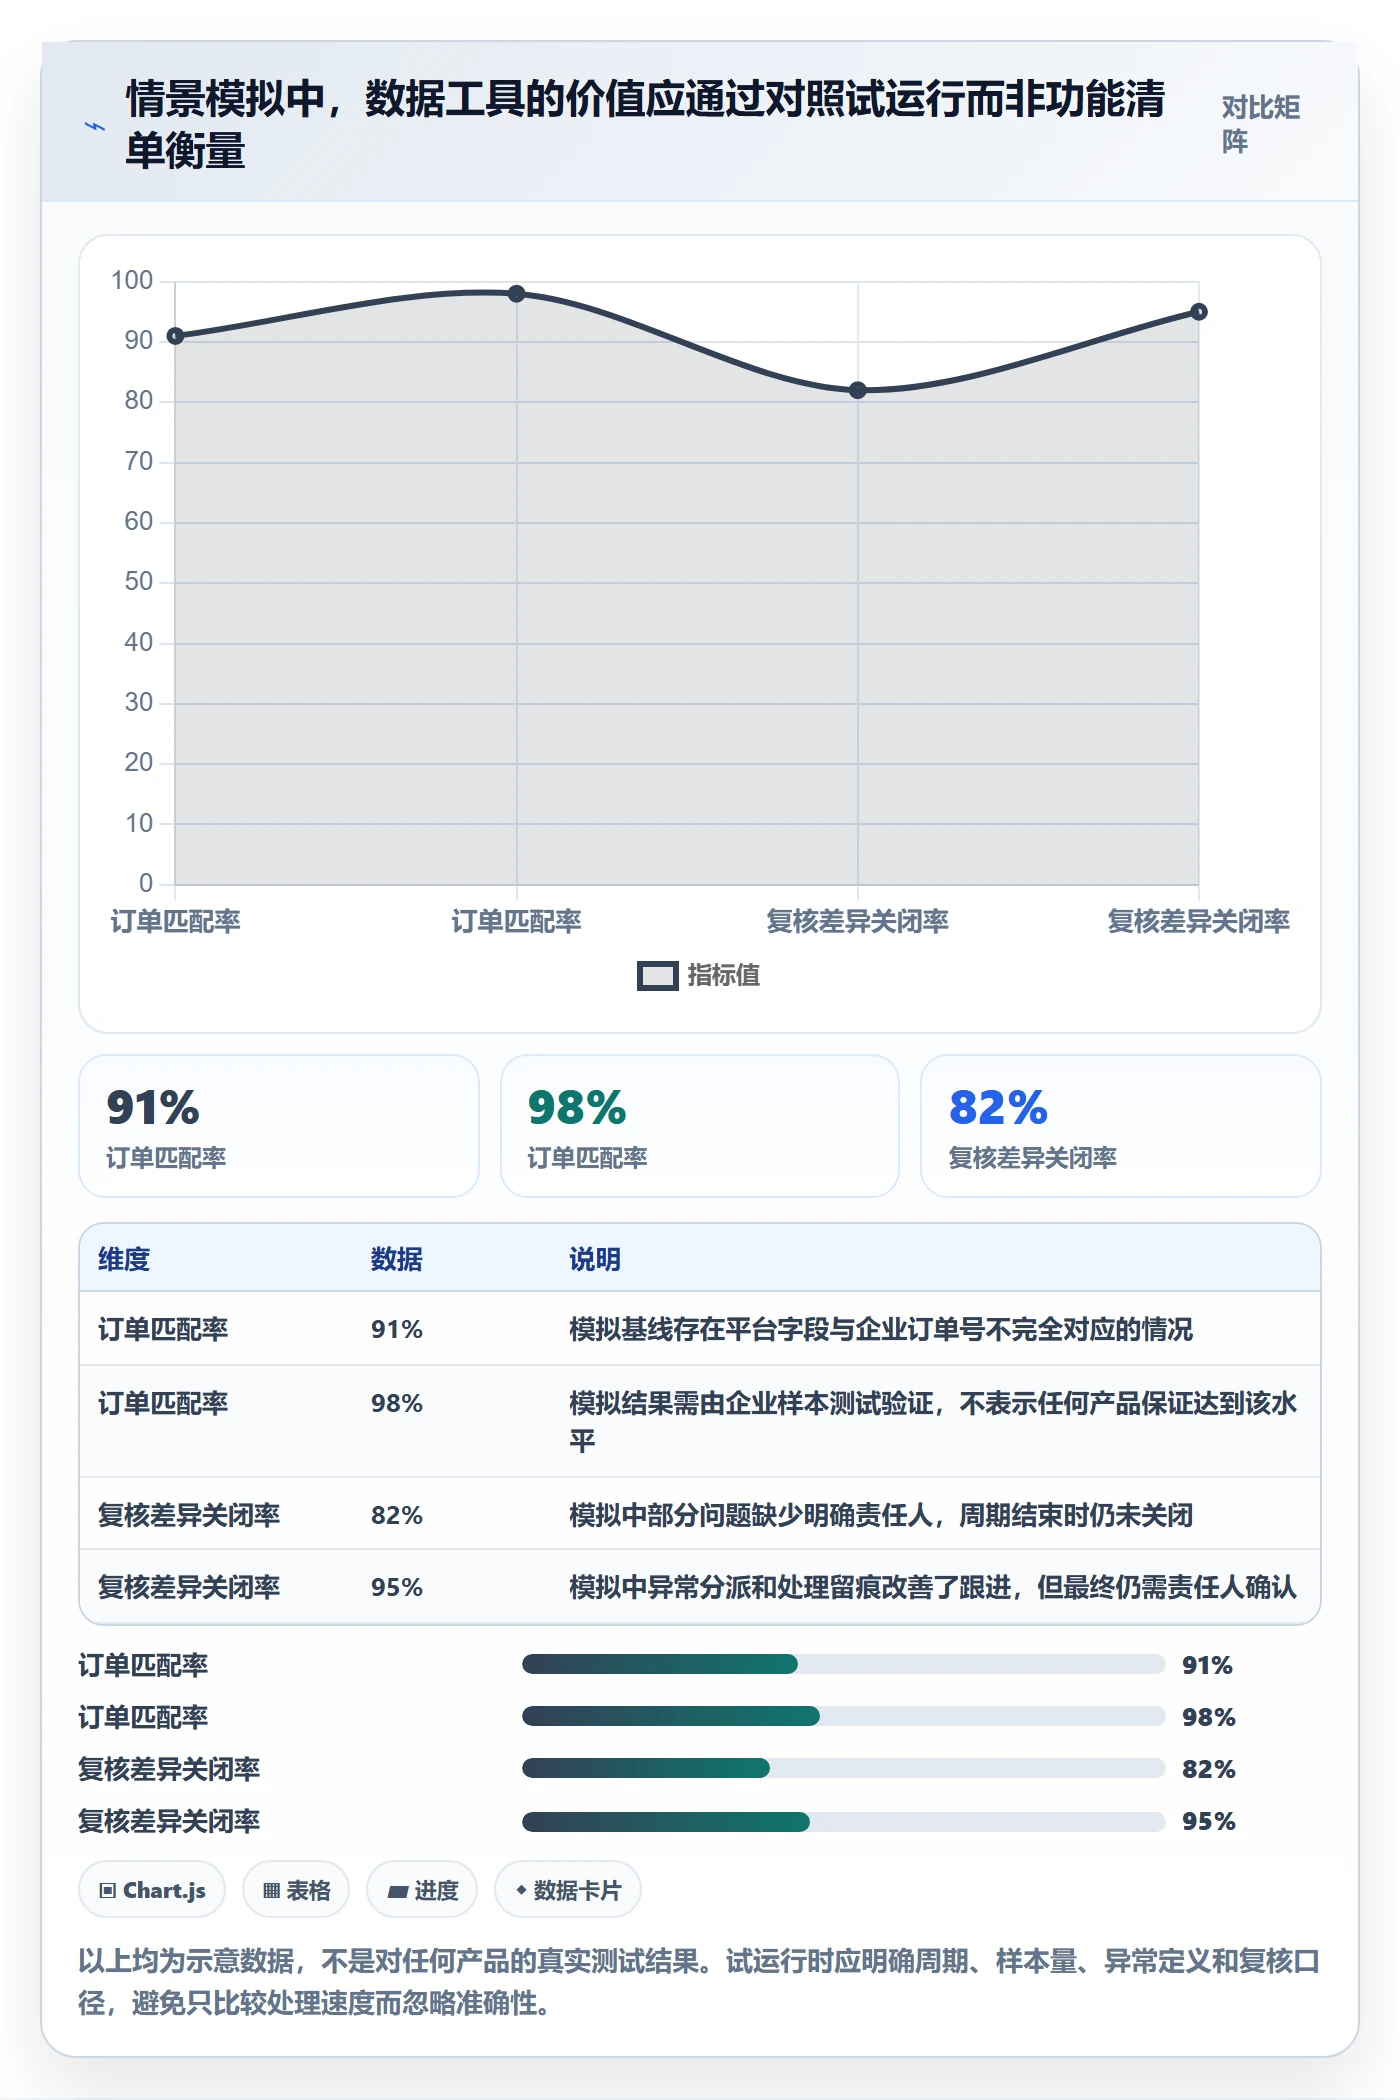Screen dimensions: 1400x2100
Task: Click the grid icon in 表格 chip
Action: click(271, 1891)
